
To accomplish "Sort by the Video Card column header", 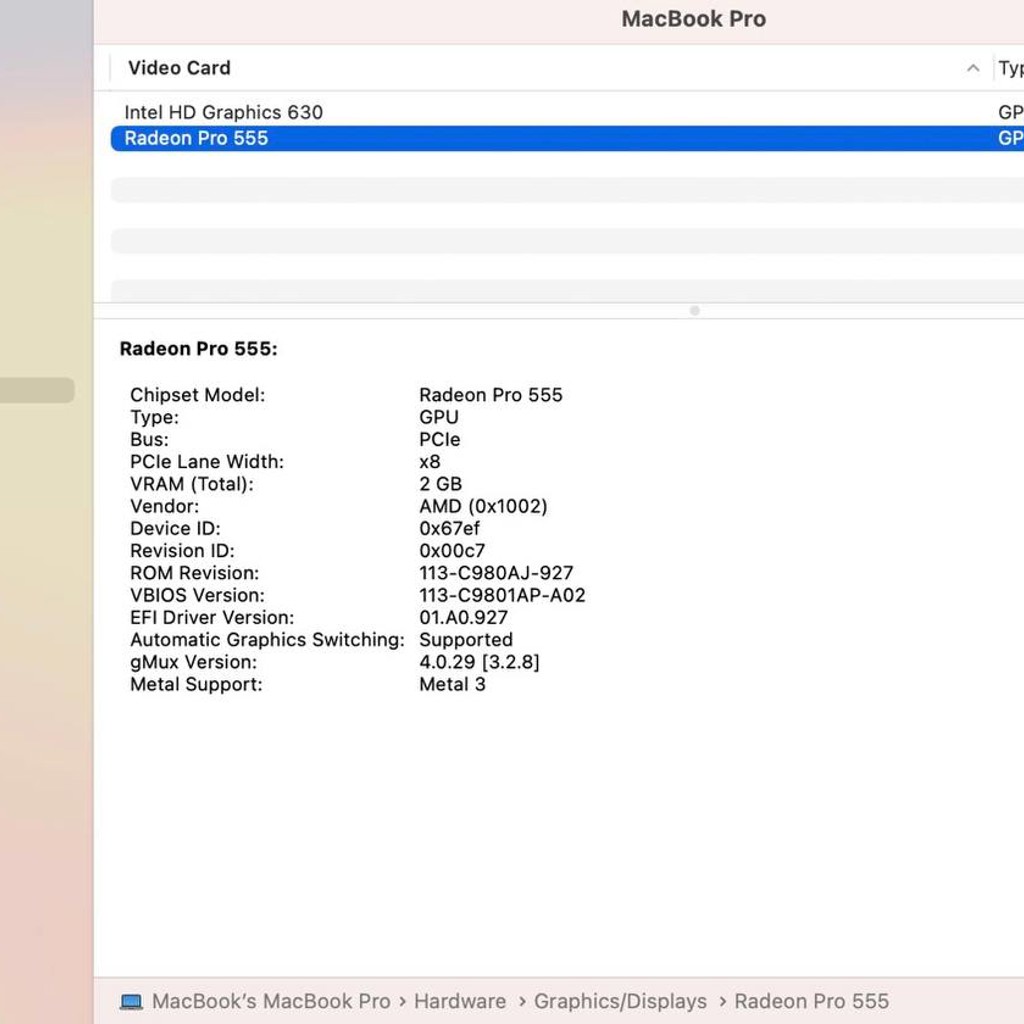I will click(179, 68).
